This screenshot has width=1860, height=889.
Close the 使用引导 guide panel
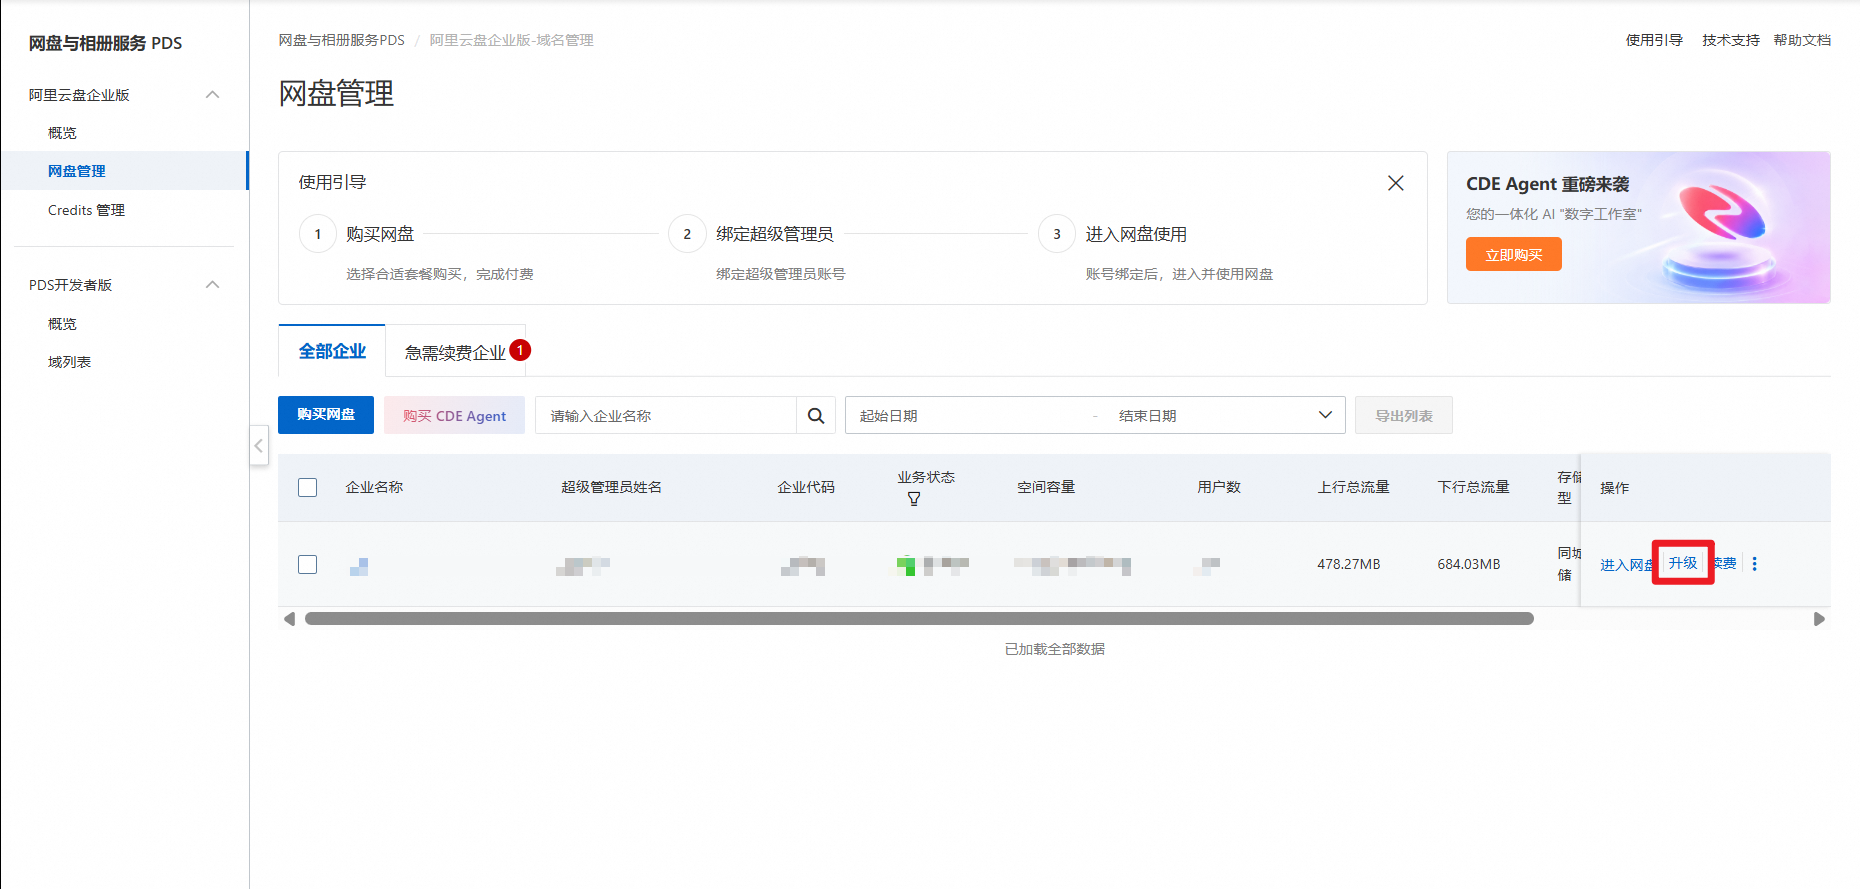[x=1396, y=183]
